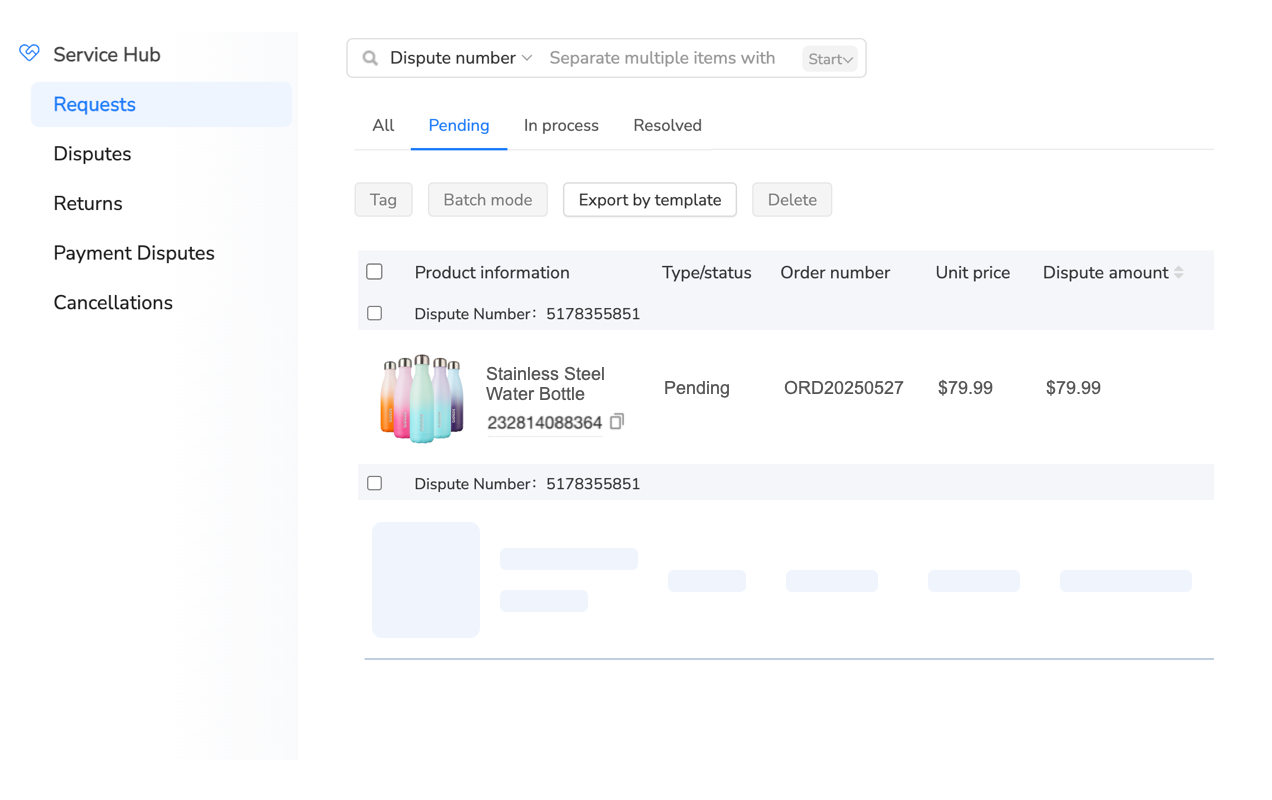Check the select-all checkbox in table header
The image size is (1272, 800).
374,271
